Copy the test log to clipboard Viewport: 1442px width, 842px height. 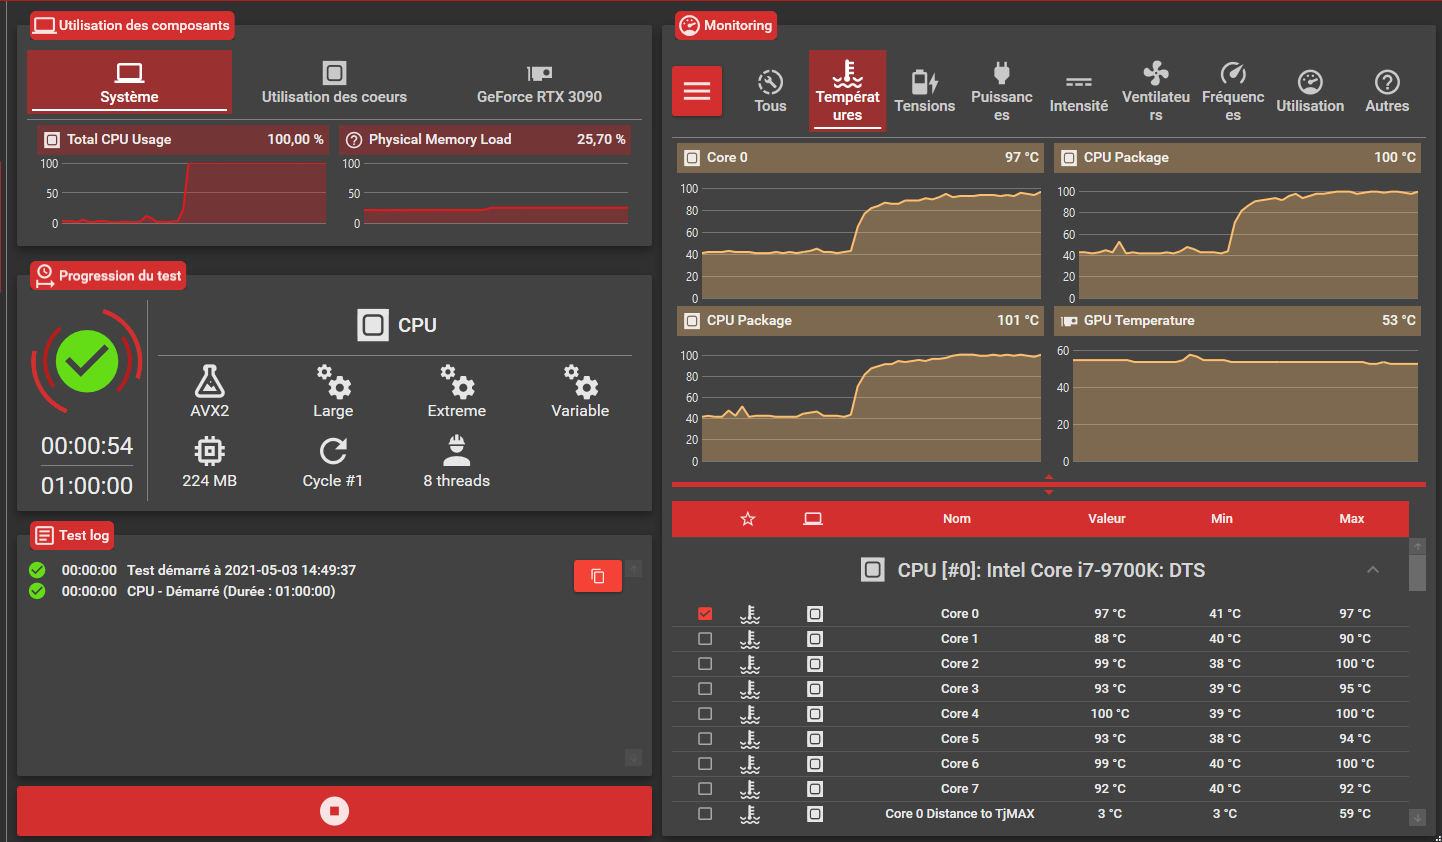click(x=598, y=576)
